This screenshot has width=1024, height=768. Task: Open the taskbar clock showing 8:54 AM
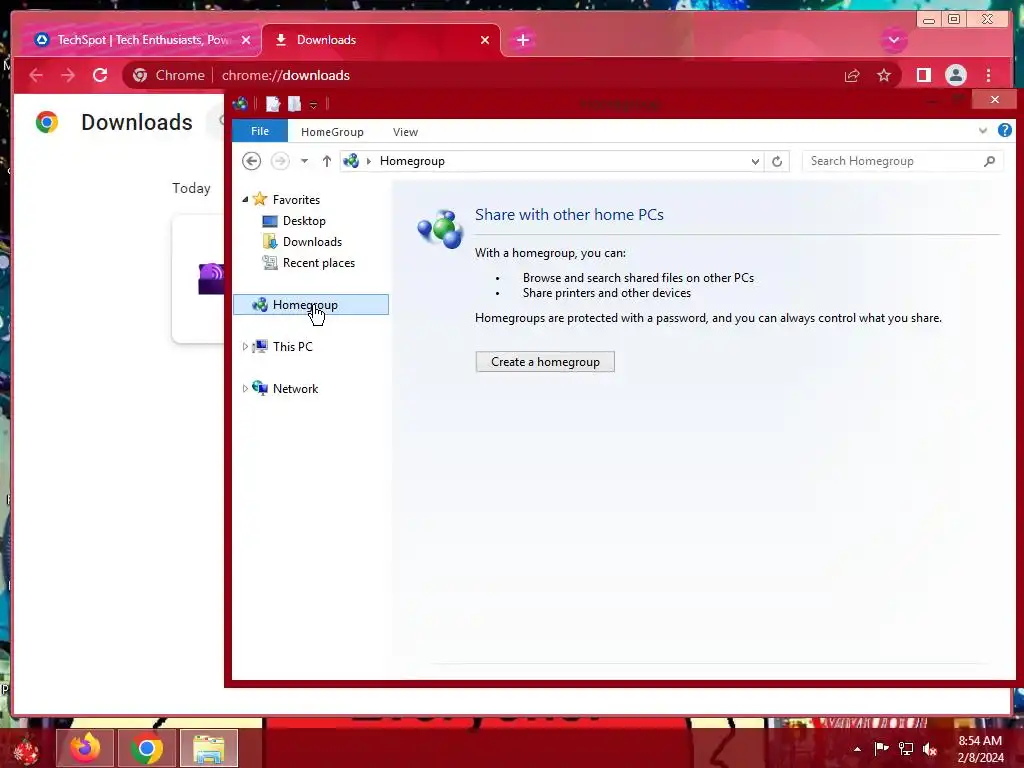(980, 749)
